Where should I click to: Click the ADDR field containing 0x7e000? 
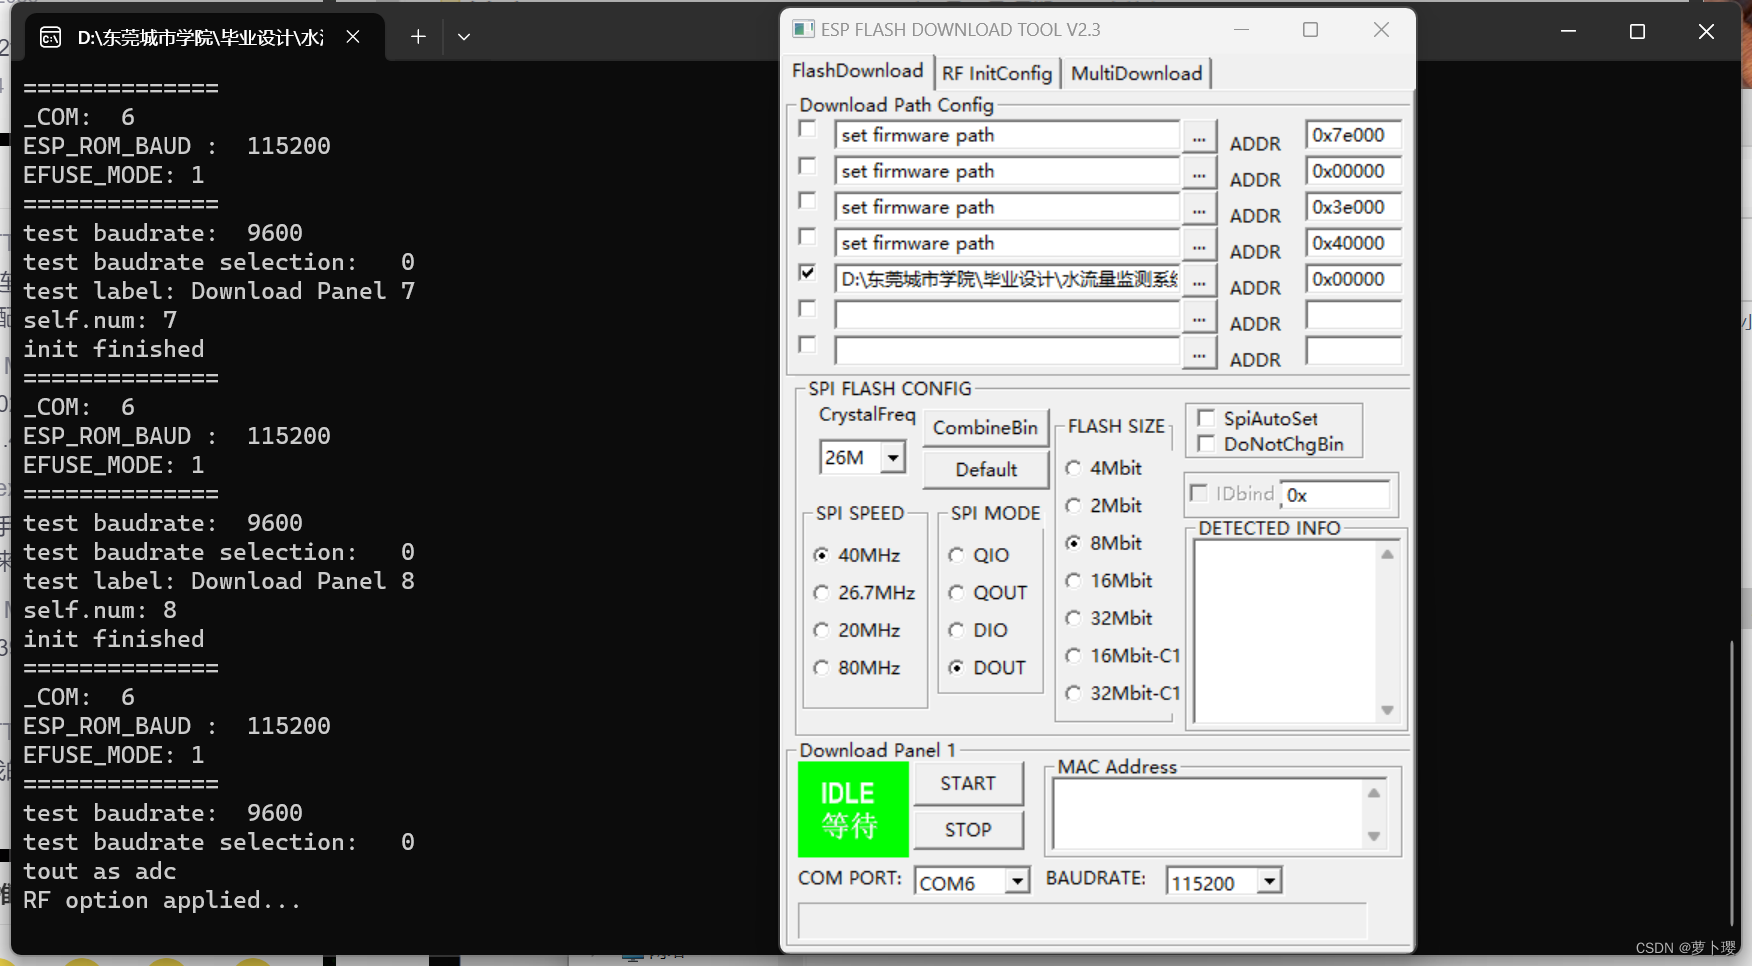[x=1352, y=134]
